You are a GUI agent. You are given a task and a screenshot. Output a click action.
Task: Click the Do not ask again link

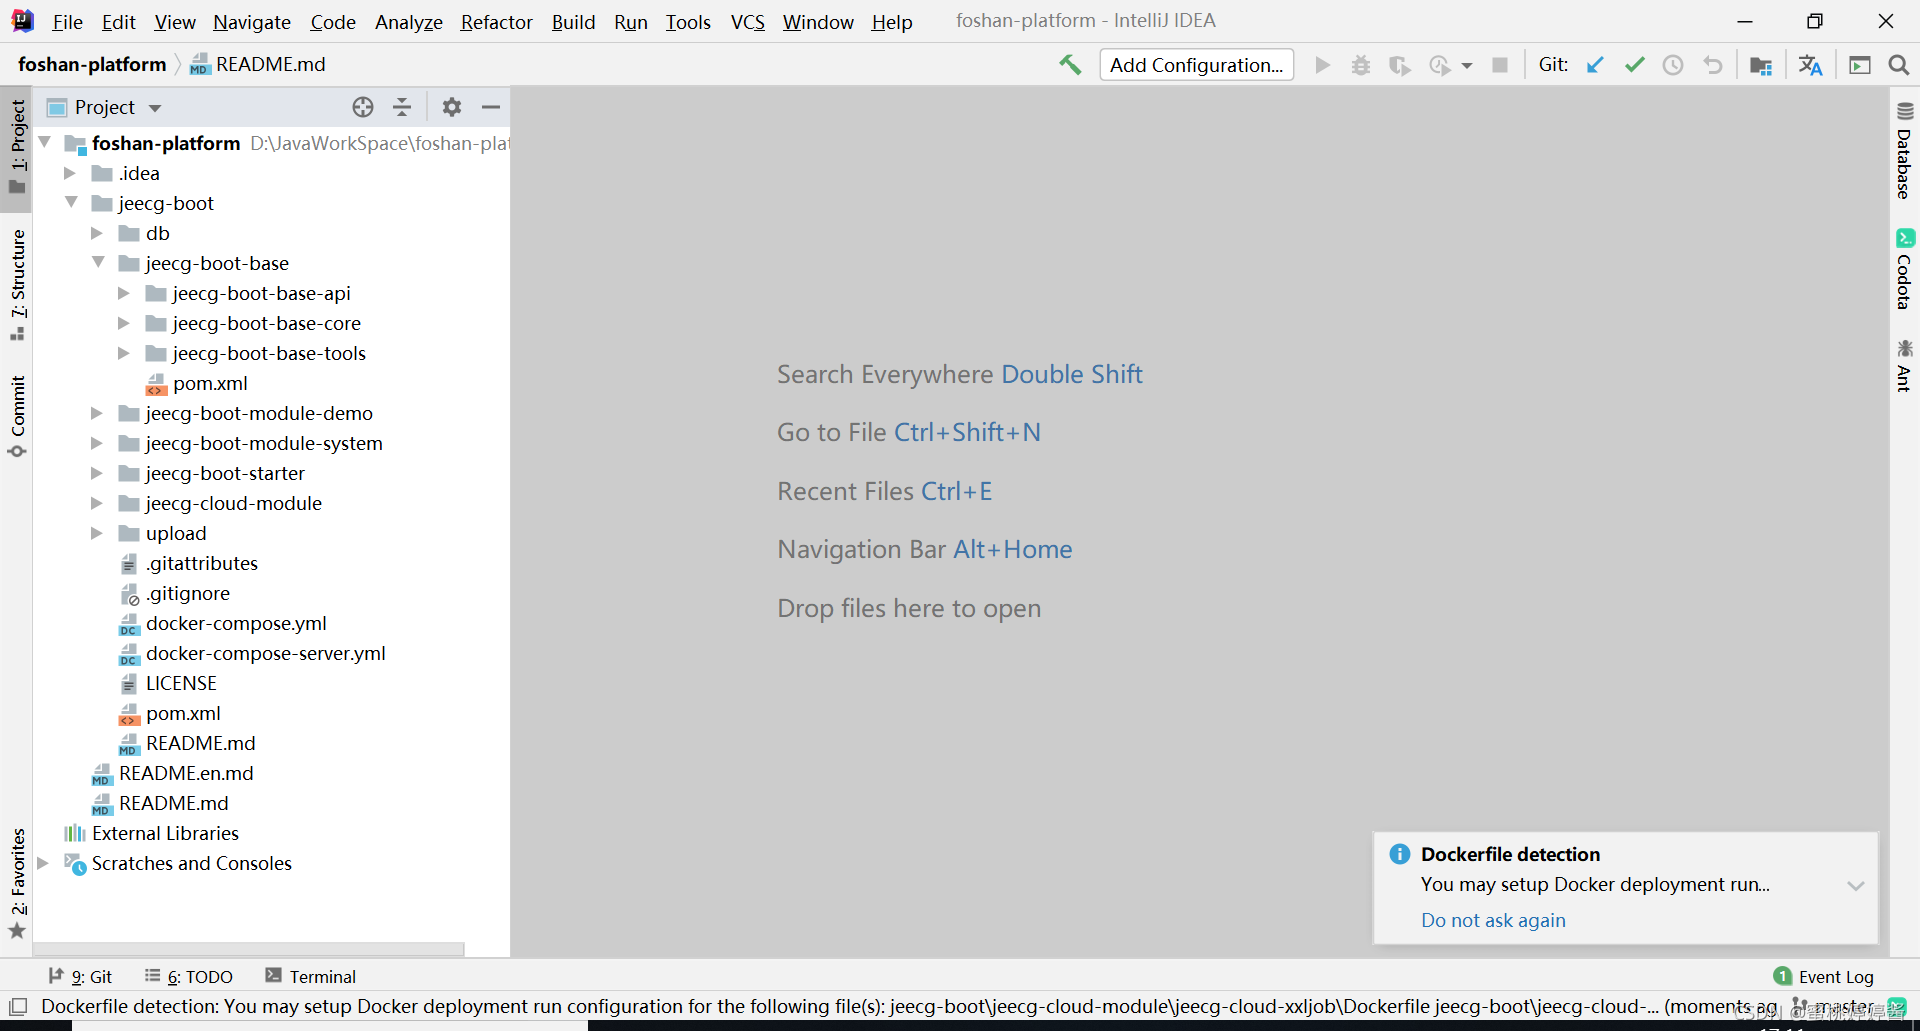pos(1493,920)
